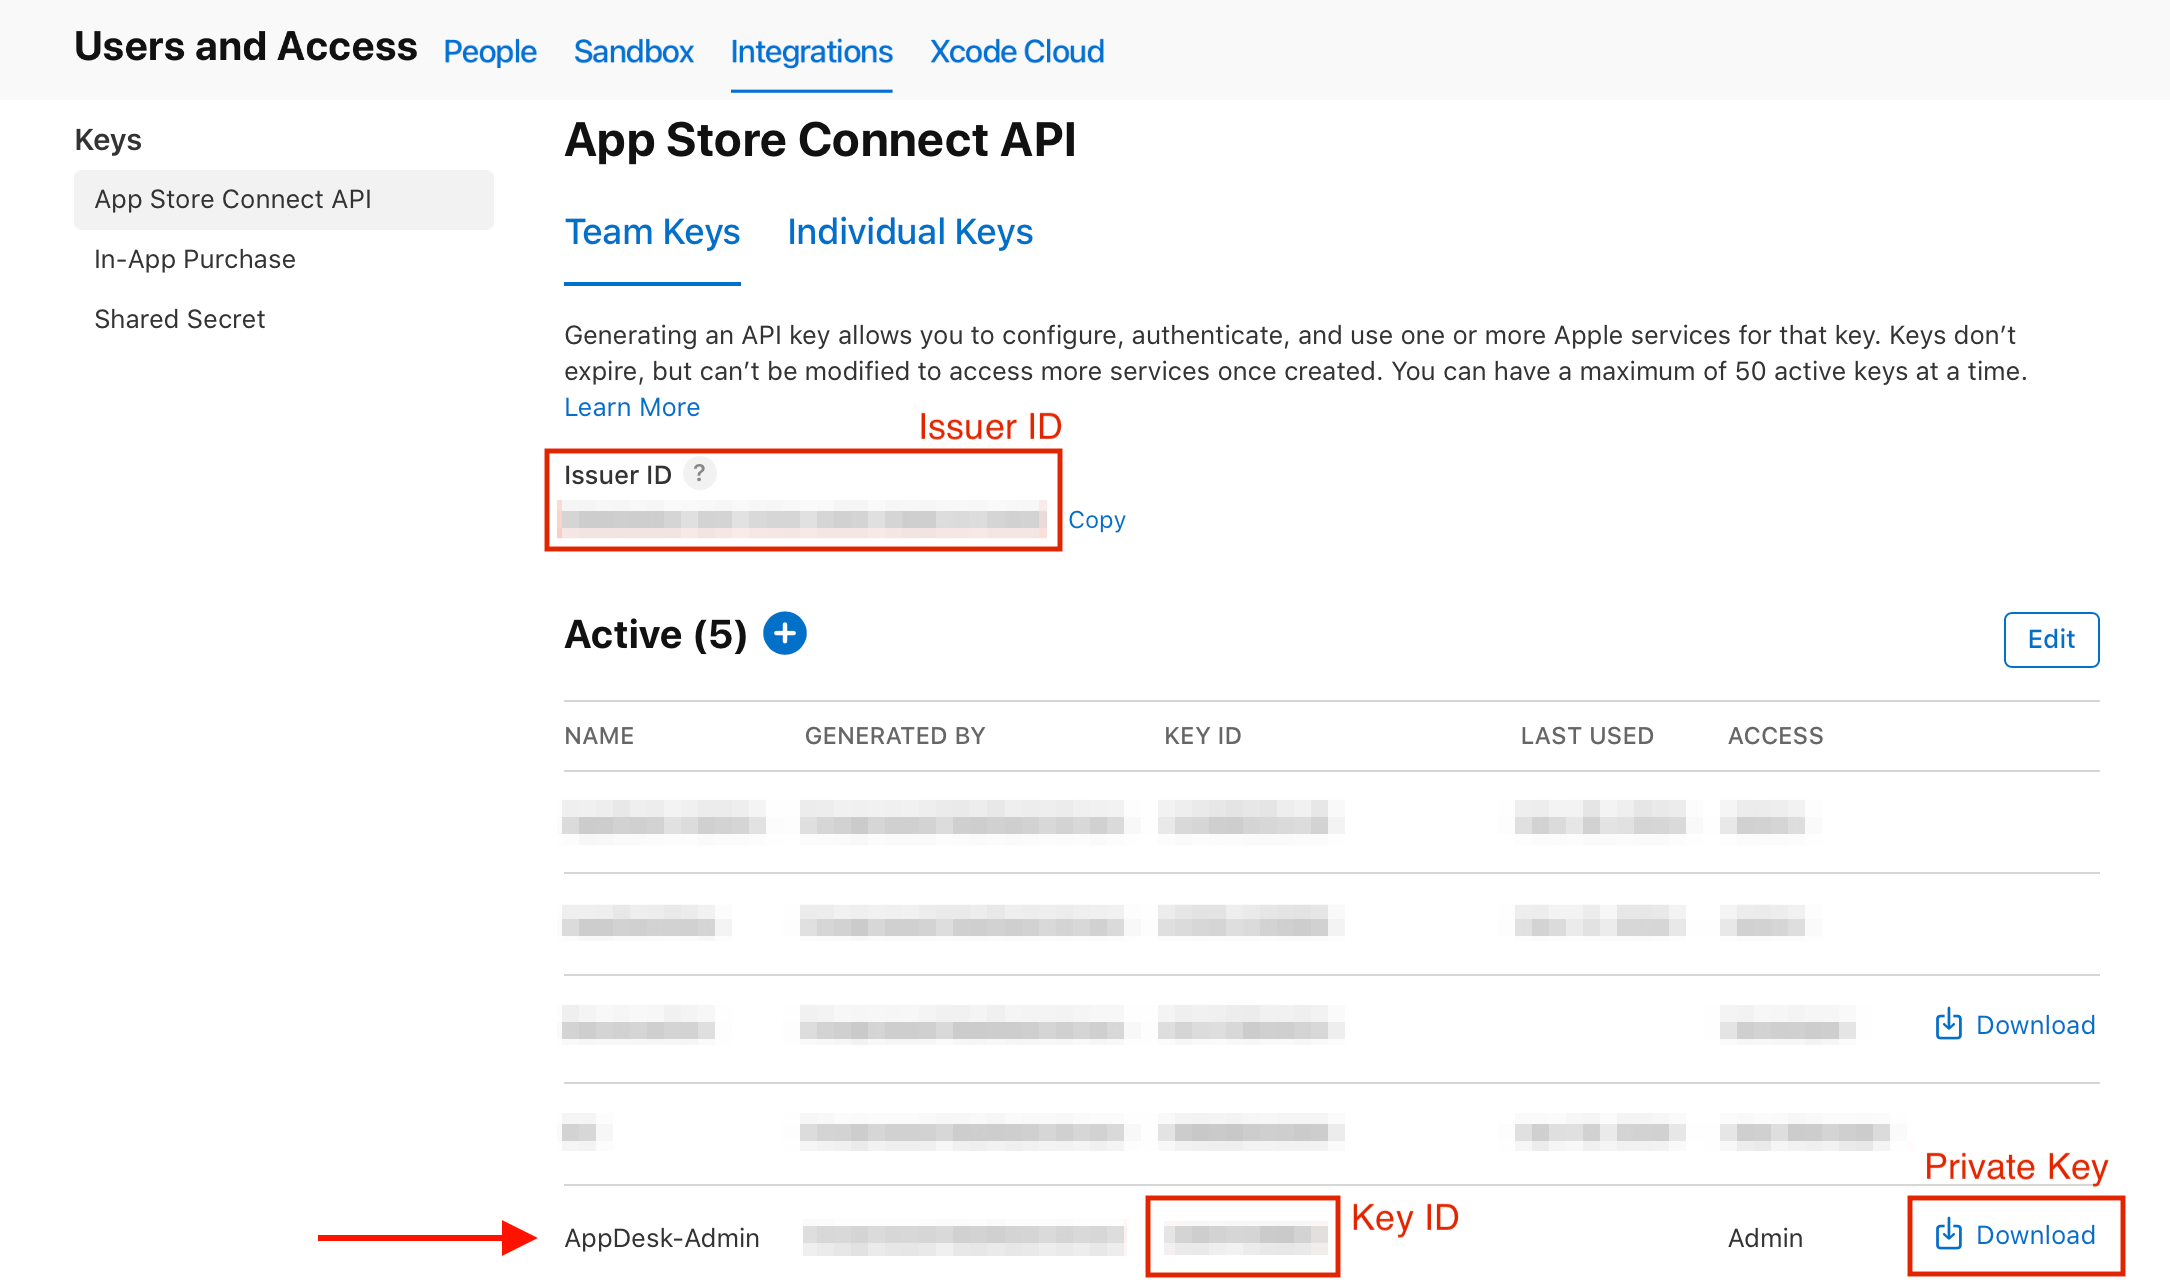Image resolution: width=2170 pixels, height=1284 pixels.
Task: Navigate to the Sandbox section
Action: click(633, 51)
